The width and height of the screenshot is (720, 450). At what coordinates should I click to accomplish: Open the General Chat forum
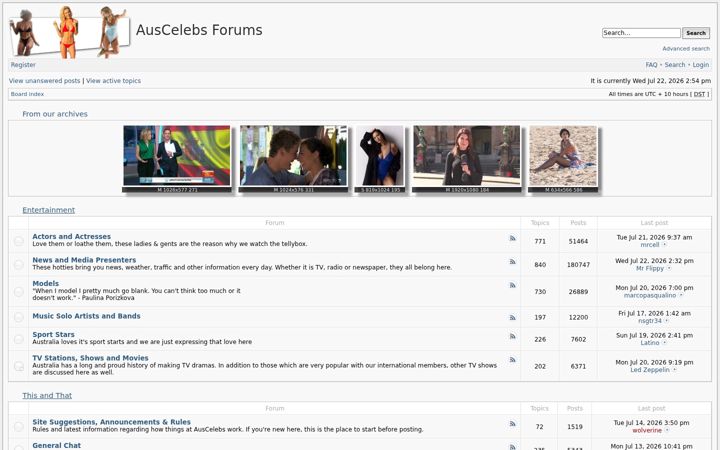click(56, 445)
